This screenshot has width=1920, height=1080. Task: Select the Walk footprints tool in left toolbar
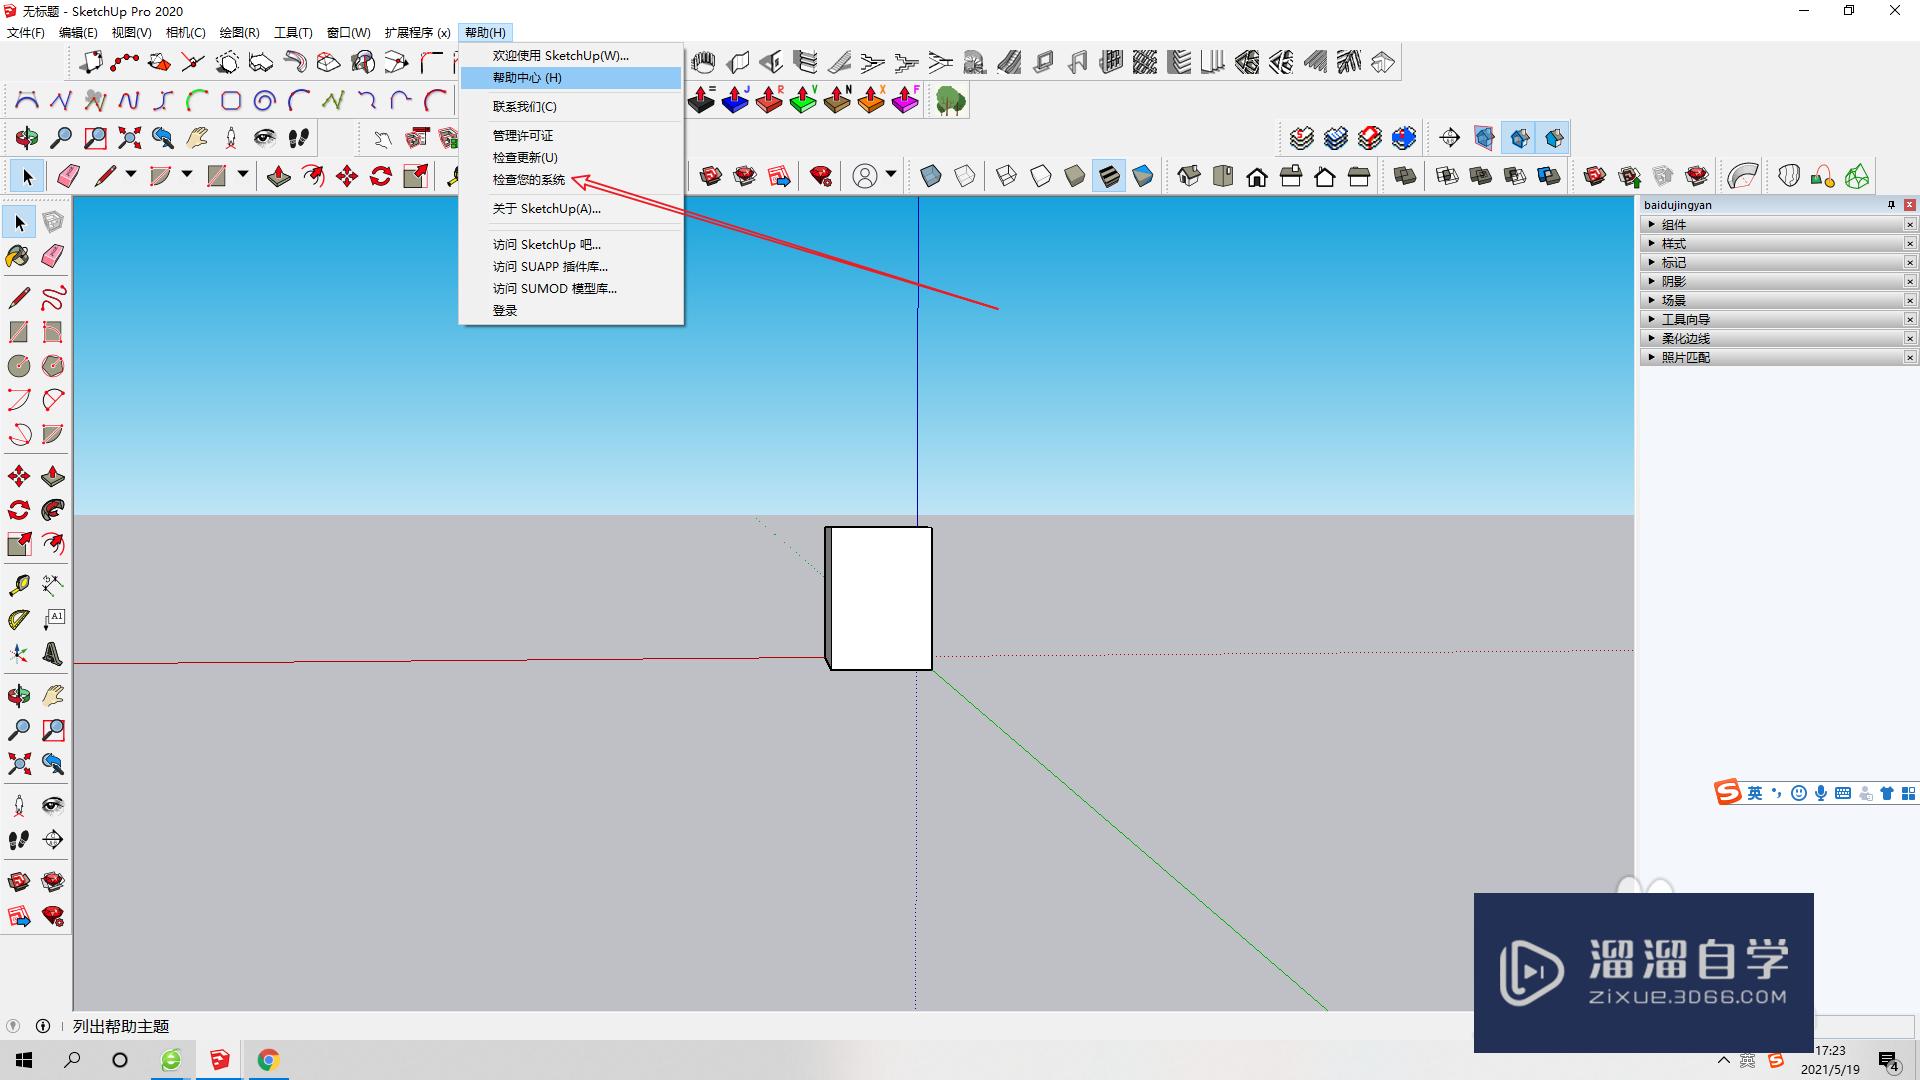[18, 839]
